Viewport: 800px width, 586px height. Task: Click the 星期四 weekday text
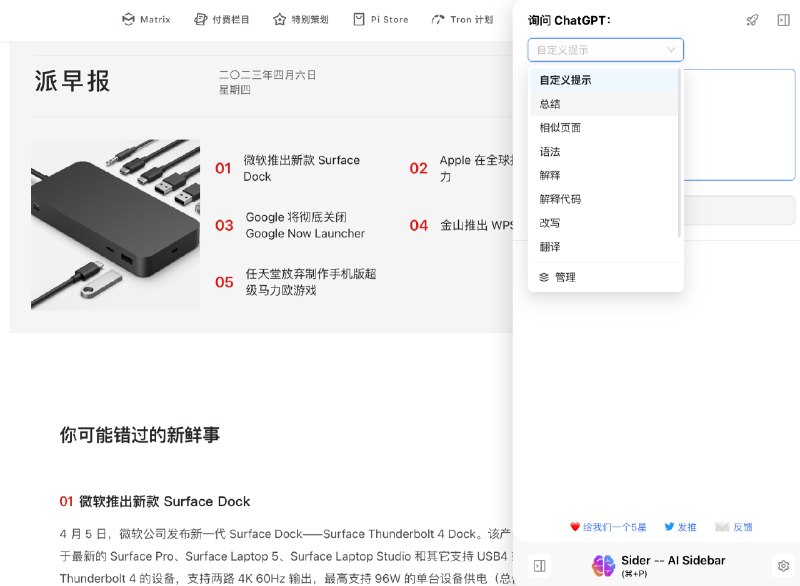click(235, 90)
